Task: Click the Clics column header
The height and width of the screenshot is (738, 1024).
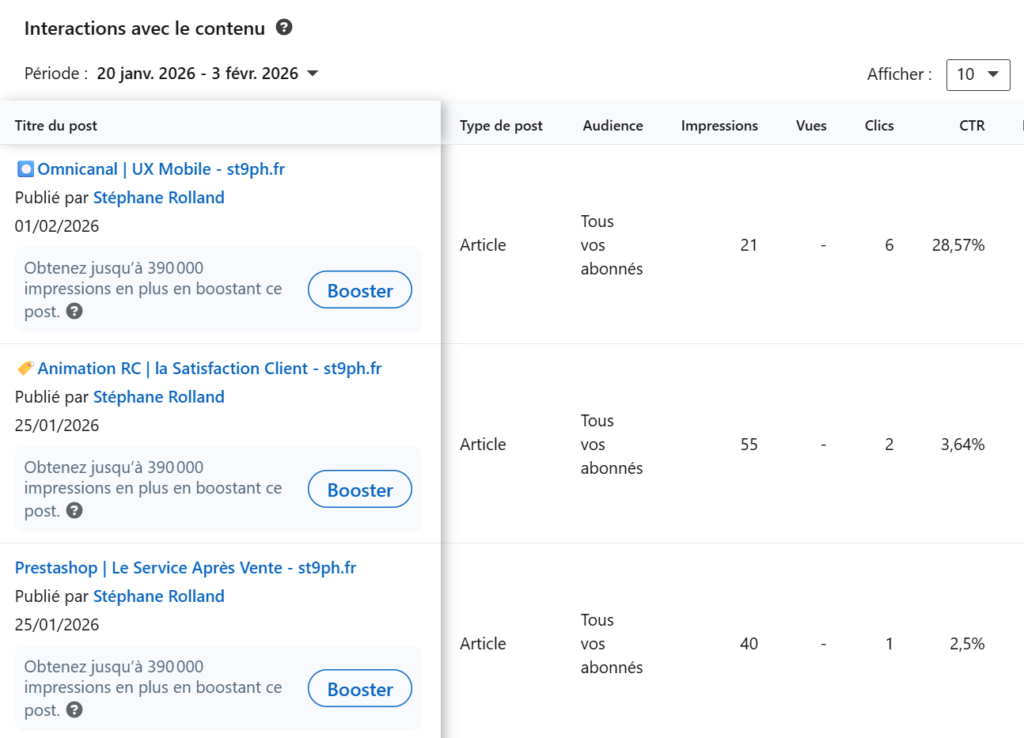Action: point(879,126)
